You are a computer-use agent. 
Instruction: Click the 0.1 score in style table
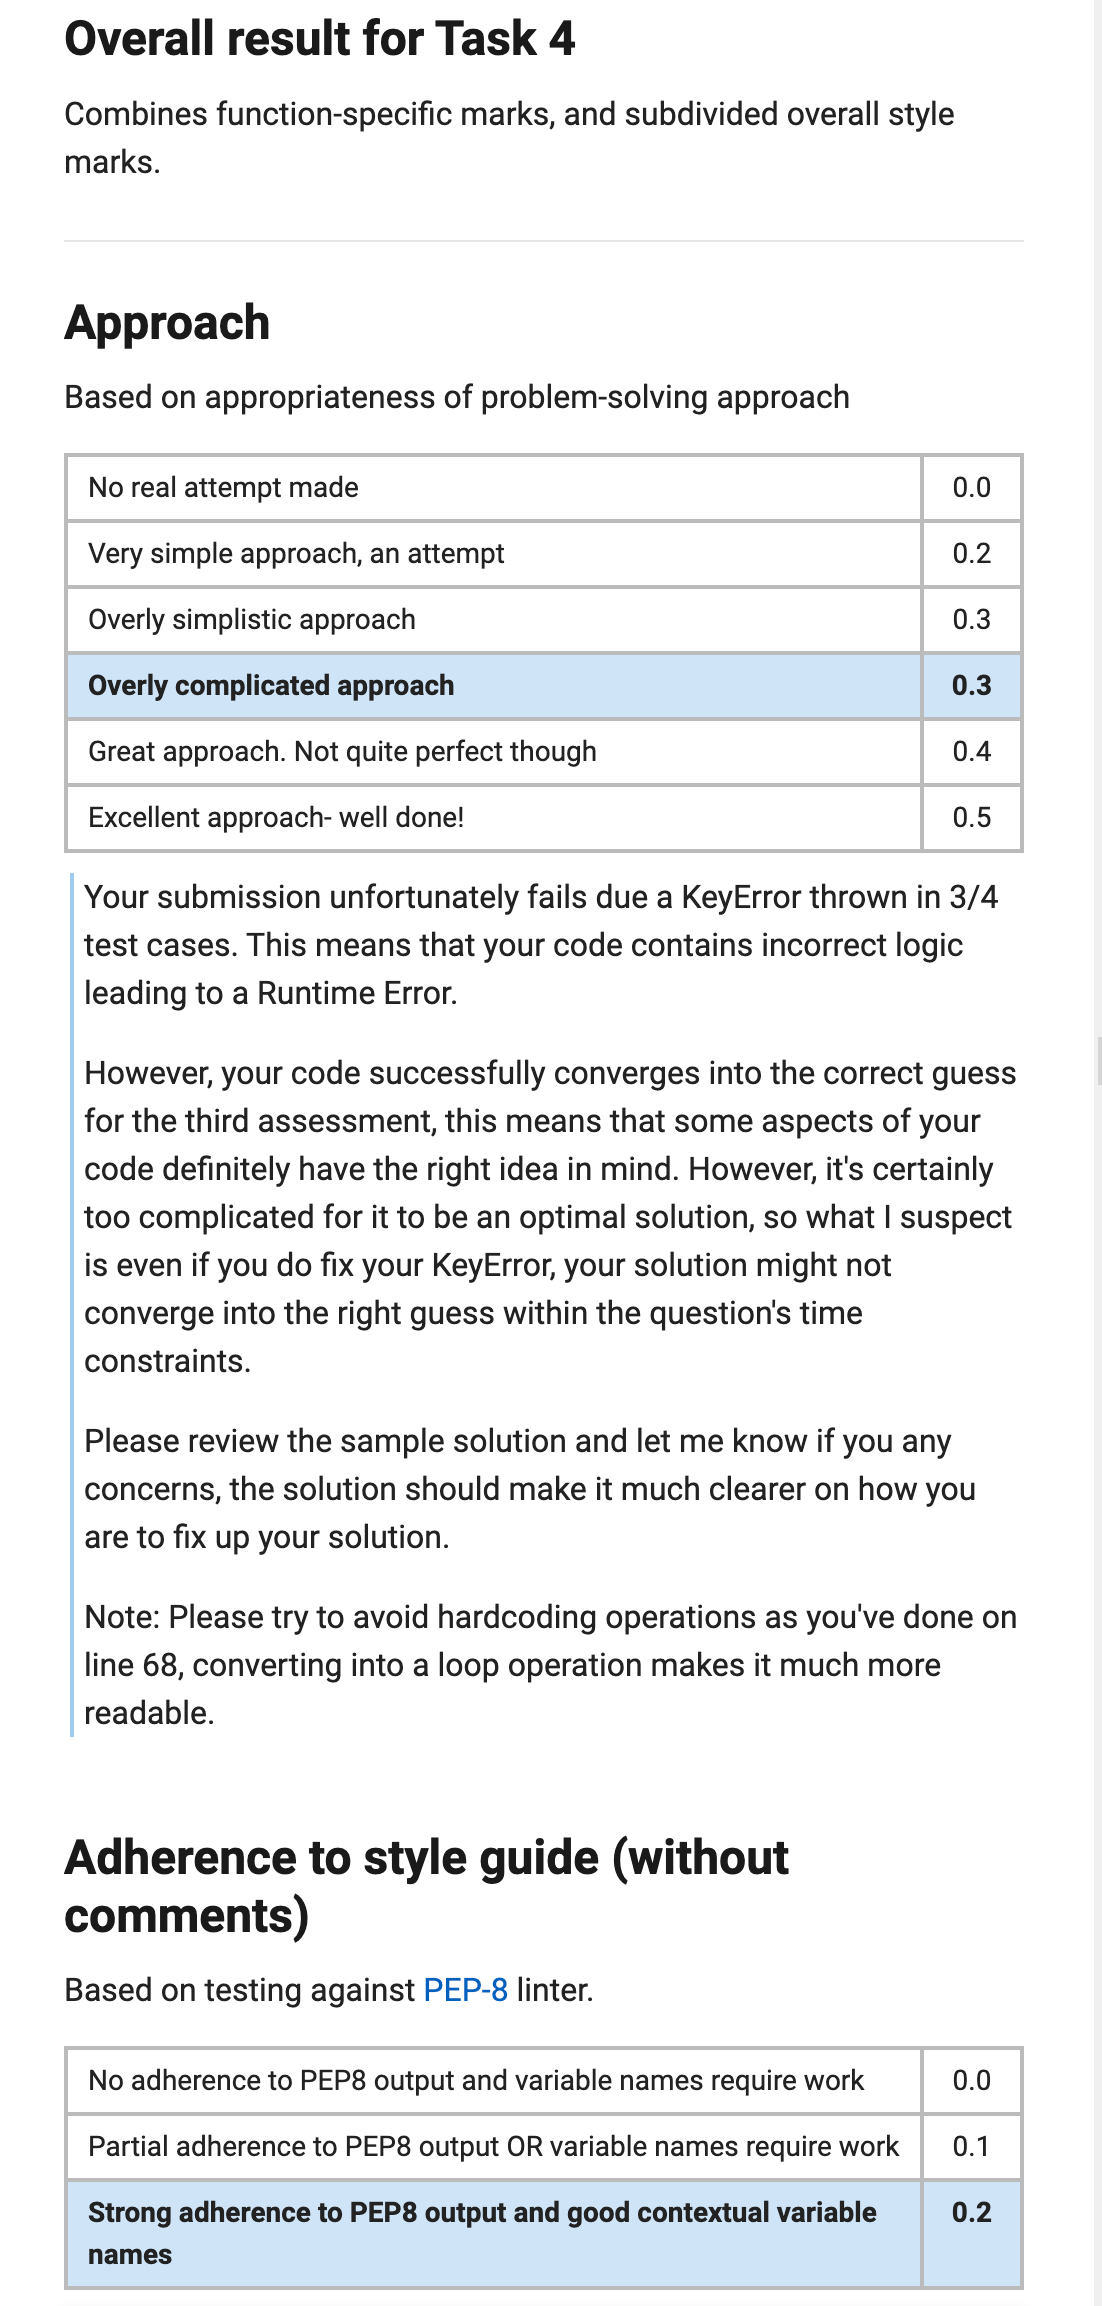pyautogui.click(x=971, y=2147)
